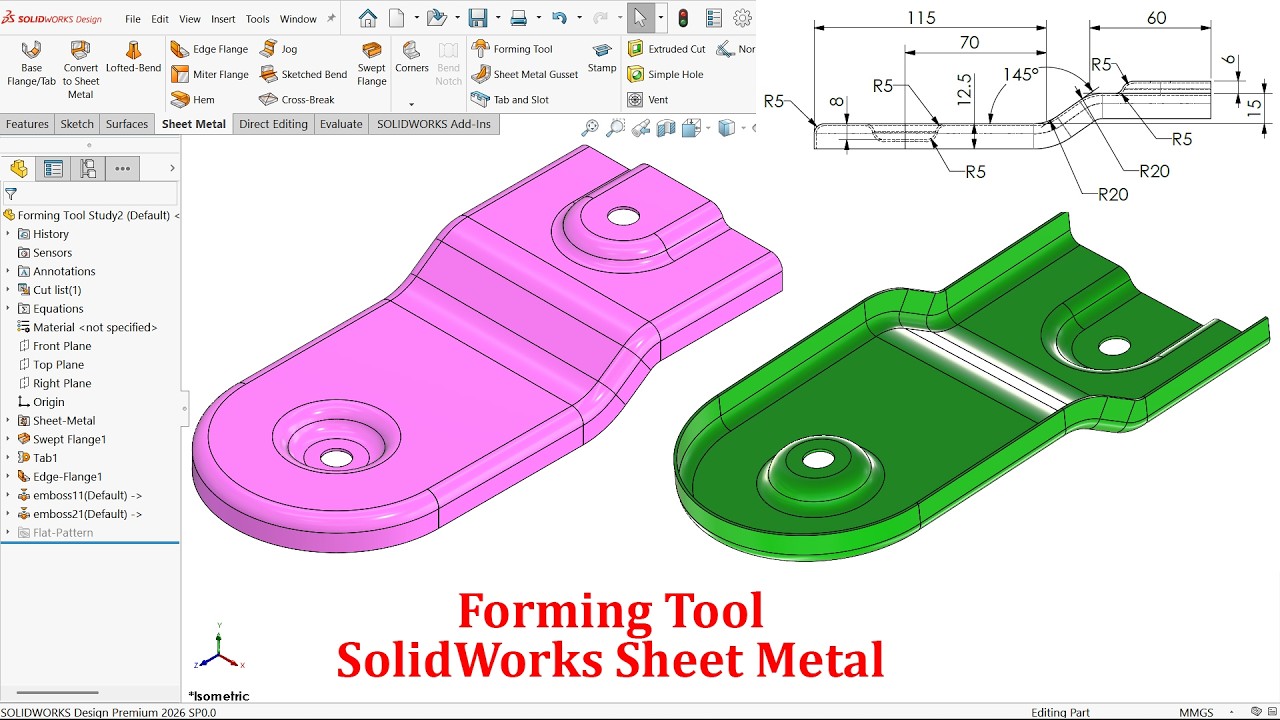Switch to ConfigurationManager panel tab

tap(88, 168)
